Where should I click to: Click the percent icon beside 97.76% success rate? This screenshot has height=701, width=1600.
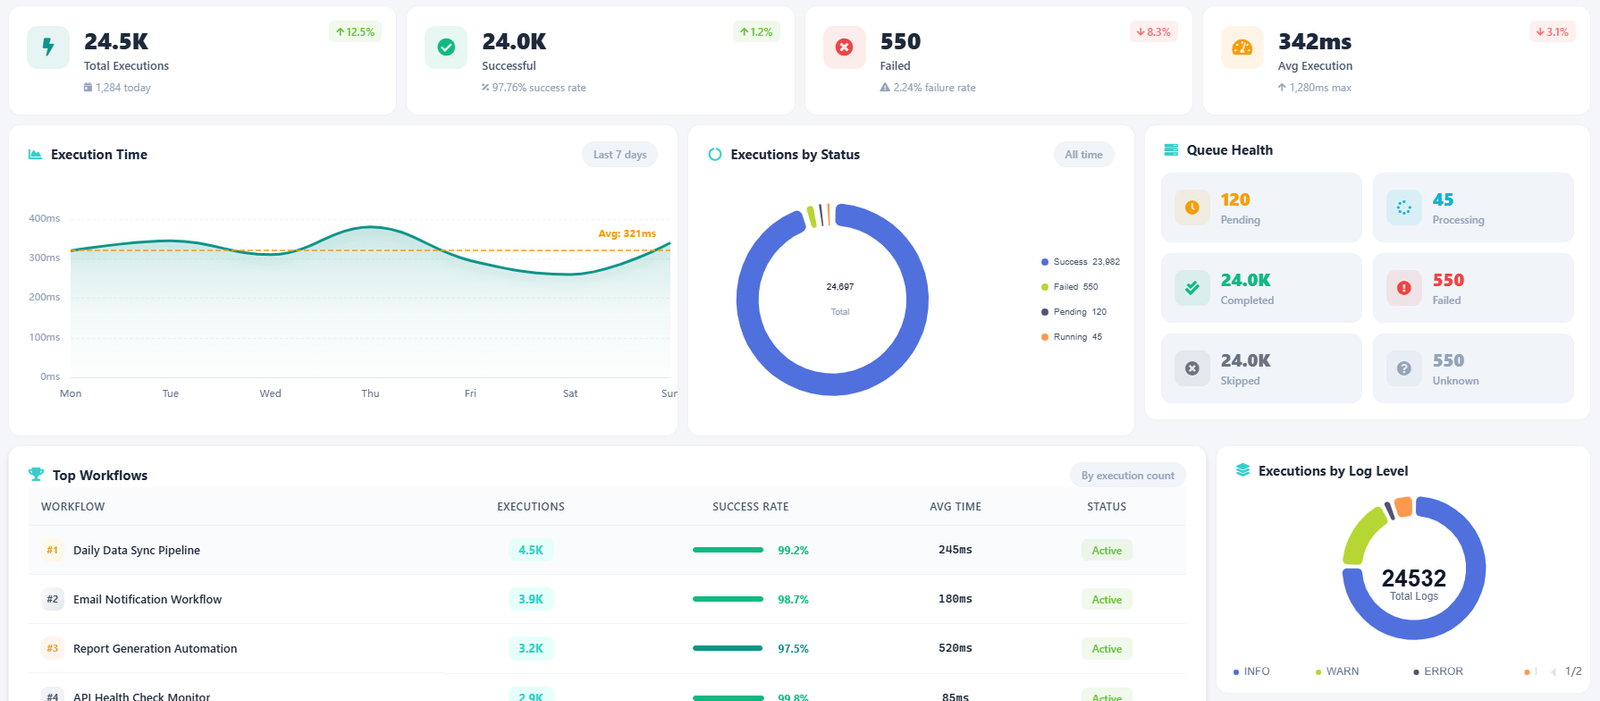[485, 88]
